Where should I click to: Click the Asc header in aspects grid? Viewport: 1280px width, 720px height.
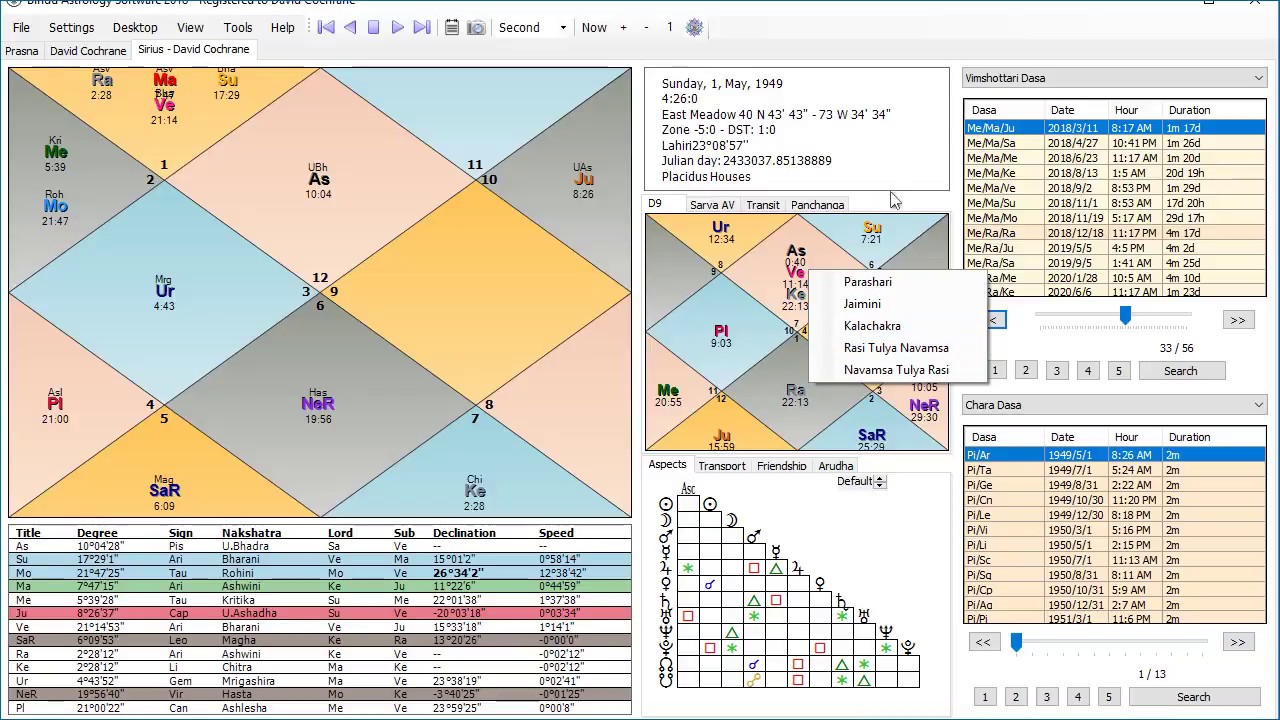tap(688, 488)
